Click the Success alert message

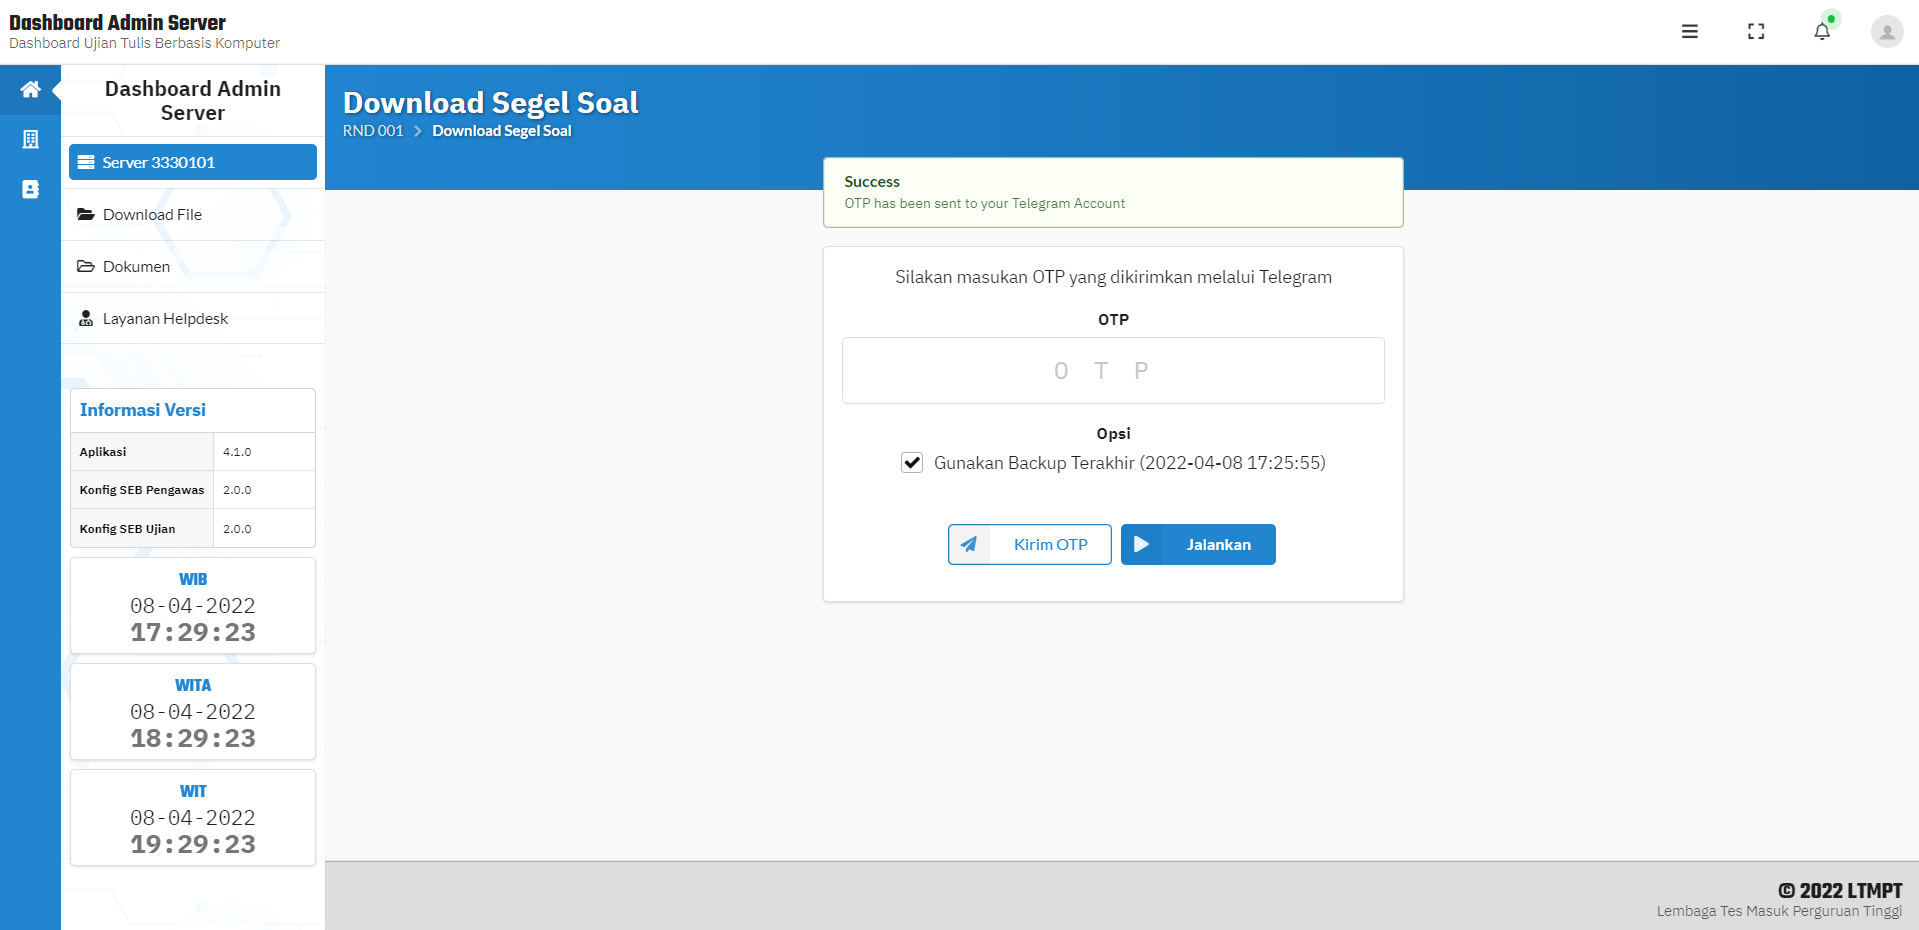(1113, 192)
